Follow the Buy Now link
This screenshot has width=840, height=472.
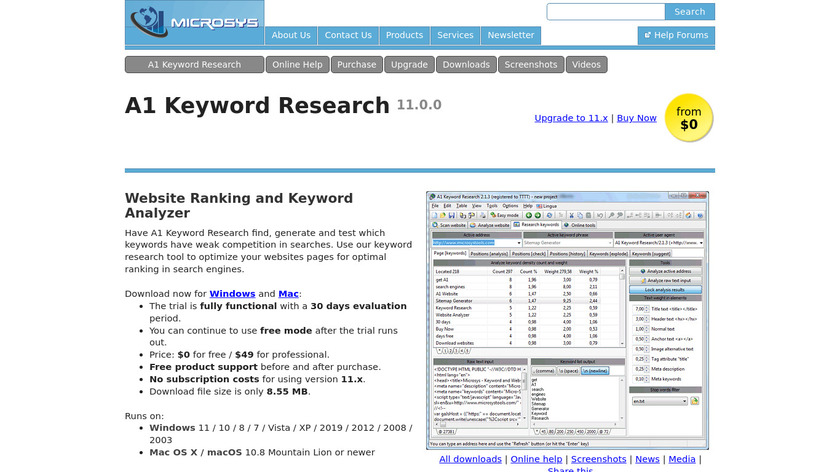click(636, 118)
